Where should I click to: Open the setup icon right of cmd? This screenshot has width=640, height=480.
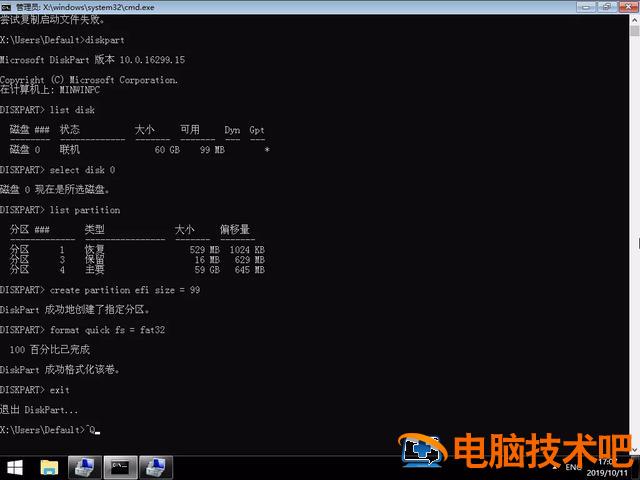pyautogui.click(x=155, y=467)
